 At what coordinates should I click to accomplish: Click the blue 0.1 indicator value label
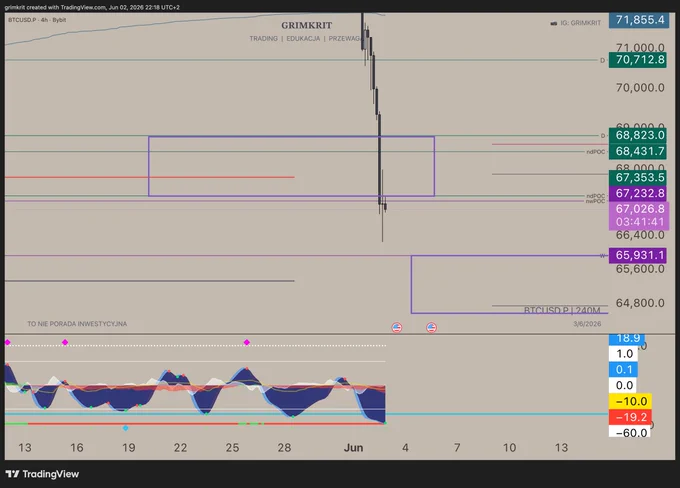point(623,370)
